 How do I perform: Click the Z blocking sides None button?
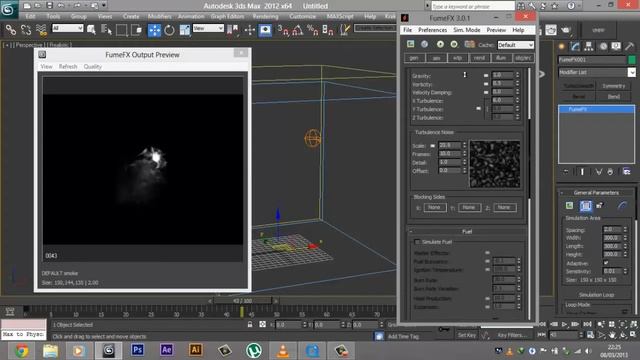click(x=504, y=207)
